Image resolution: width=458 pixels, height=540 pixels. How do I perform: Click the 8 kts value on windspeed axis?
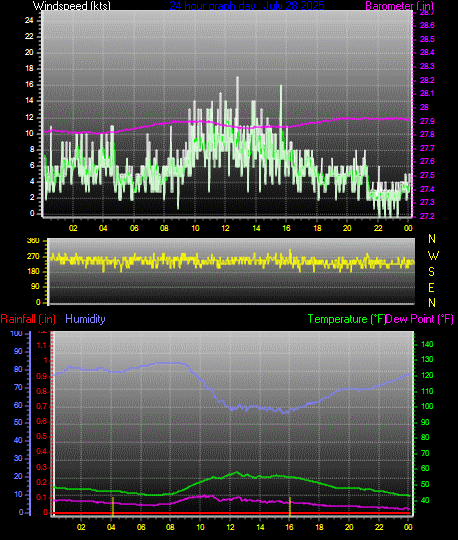click(32, 149)
